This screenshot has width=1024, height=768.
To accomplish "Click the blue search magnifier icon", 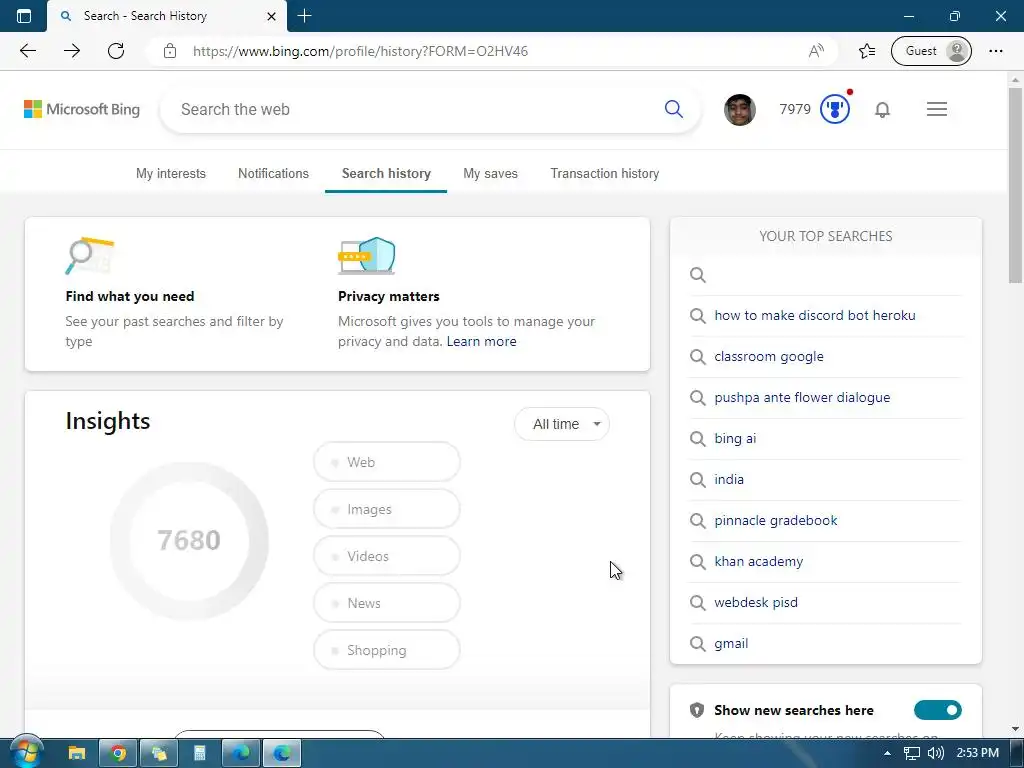I will 673,109.
